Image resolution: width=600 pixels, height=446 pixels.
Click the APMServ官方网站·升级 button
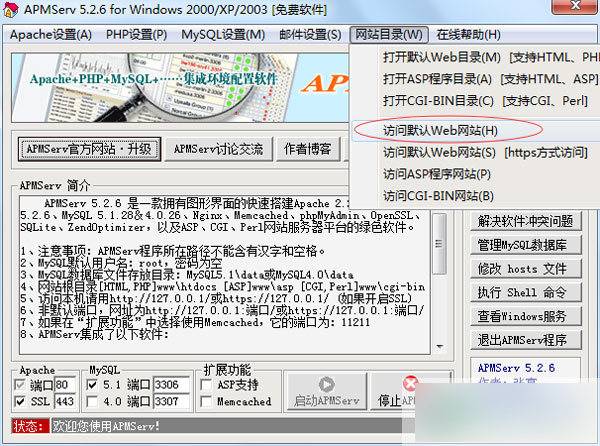click(x=88, y=149)
